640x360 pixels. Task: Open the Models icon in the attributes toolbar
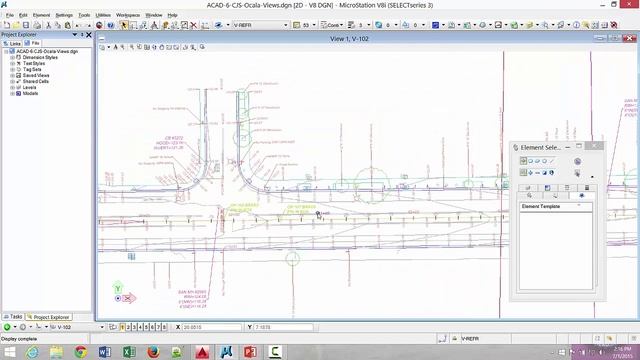pyautogui.click(x=436, y=25)
